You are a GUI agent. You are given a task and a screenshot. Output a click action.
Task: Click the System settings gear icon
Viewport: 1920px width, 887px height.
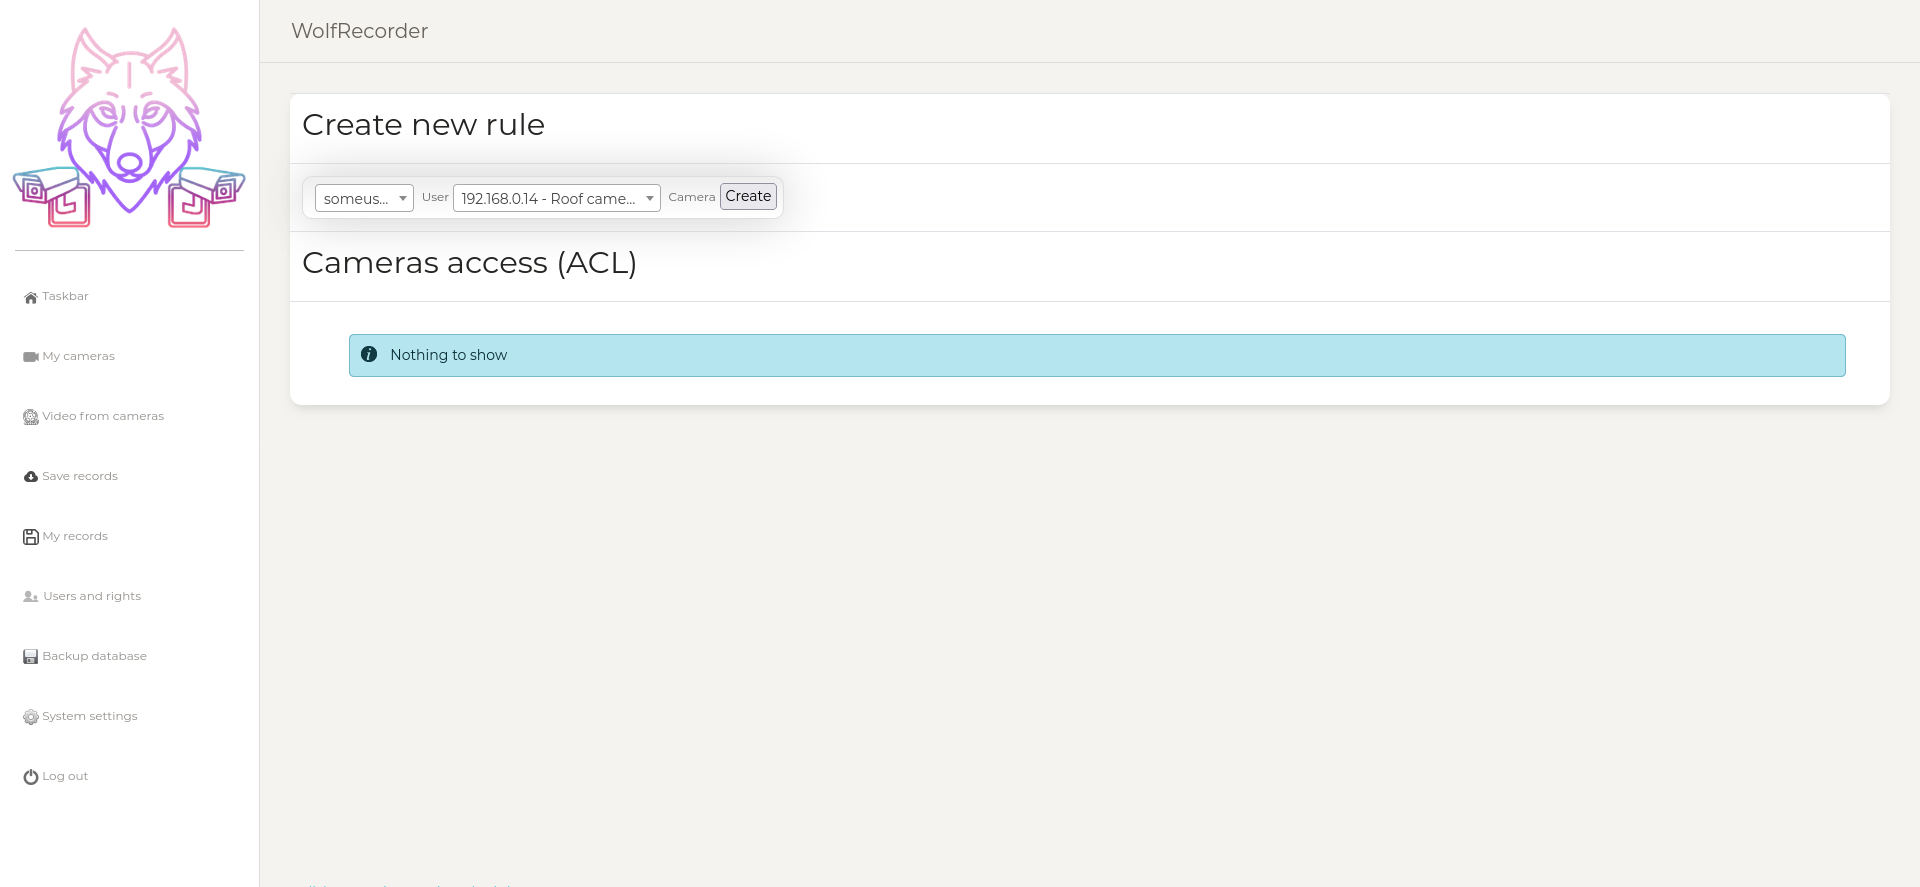[x=31, y=717]
